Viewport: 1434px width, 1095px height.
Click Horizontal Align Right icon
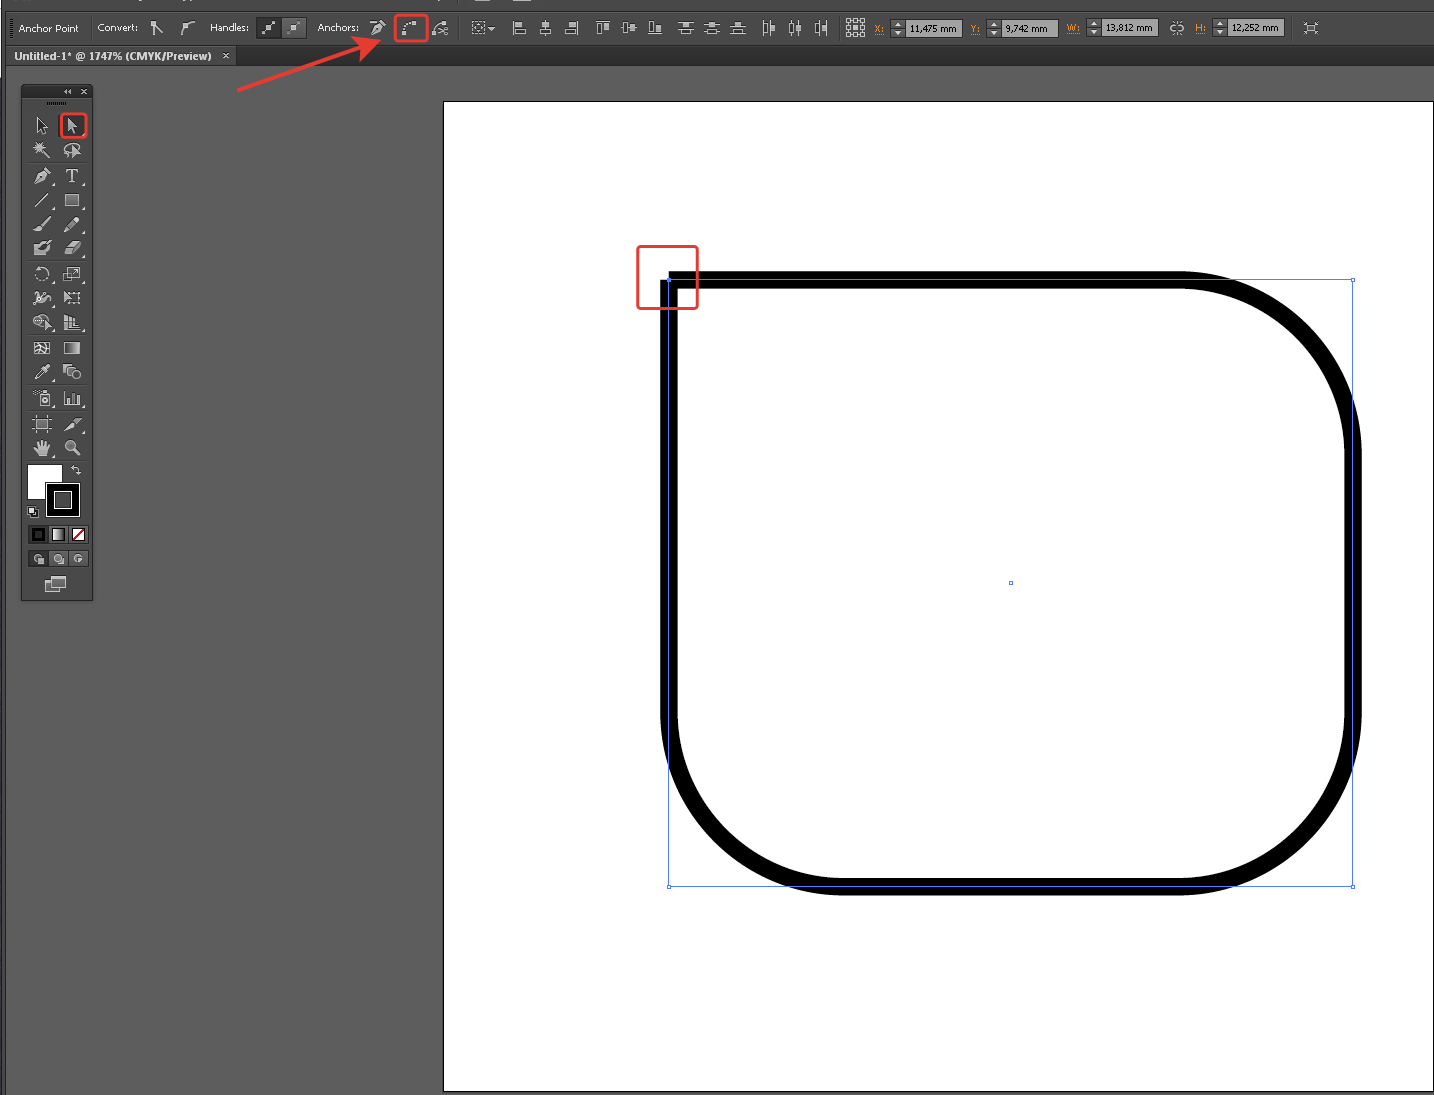point(571,28)
